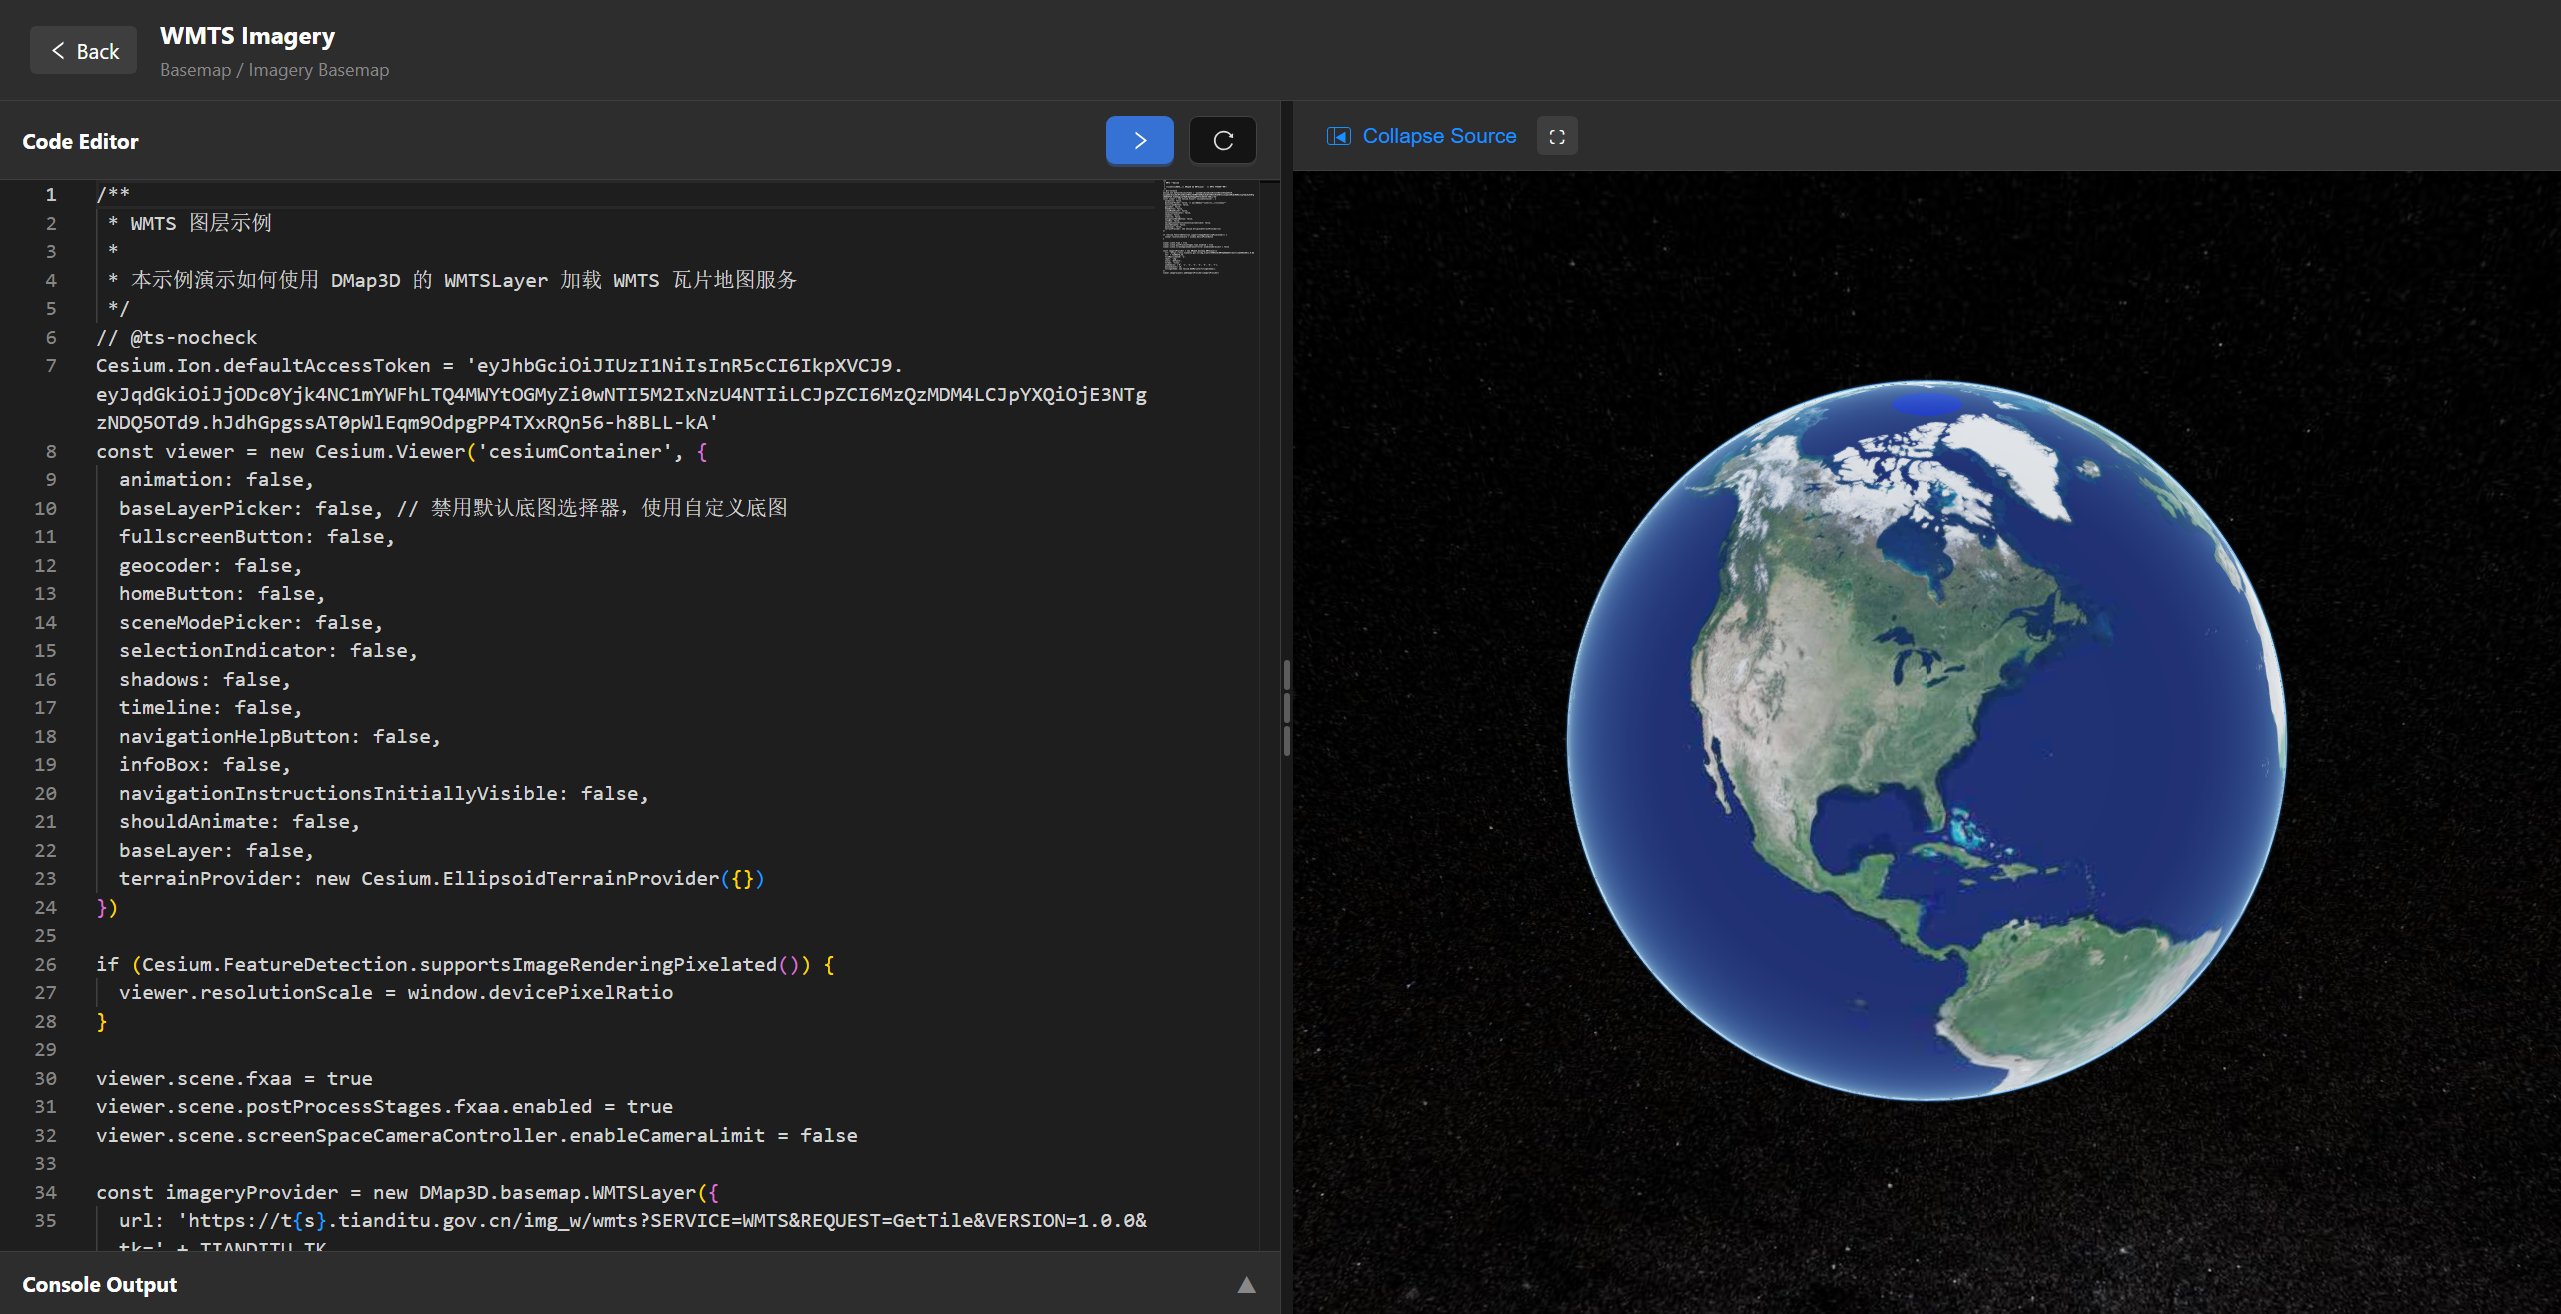This screenshot has width=2561, height=1314.
Task: Click the 'shouldAnimate: false,' line
Action: pos(239,821)
